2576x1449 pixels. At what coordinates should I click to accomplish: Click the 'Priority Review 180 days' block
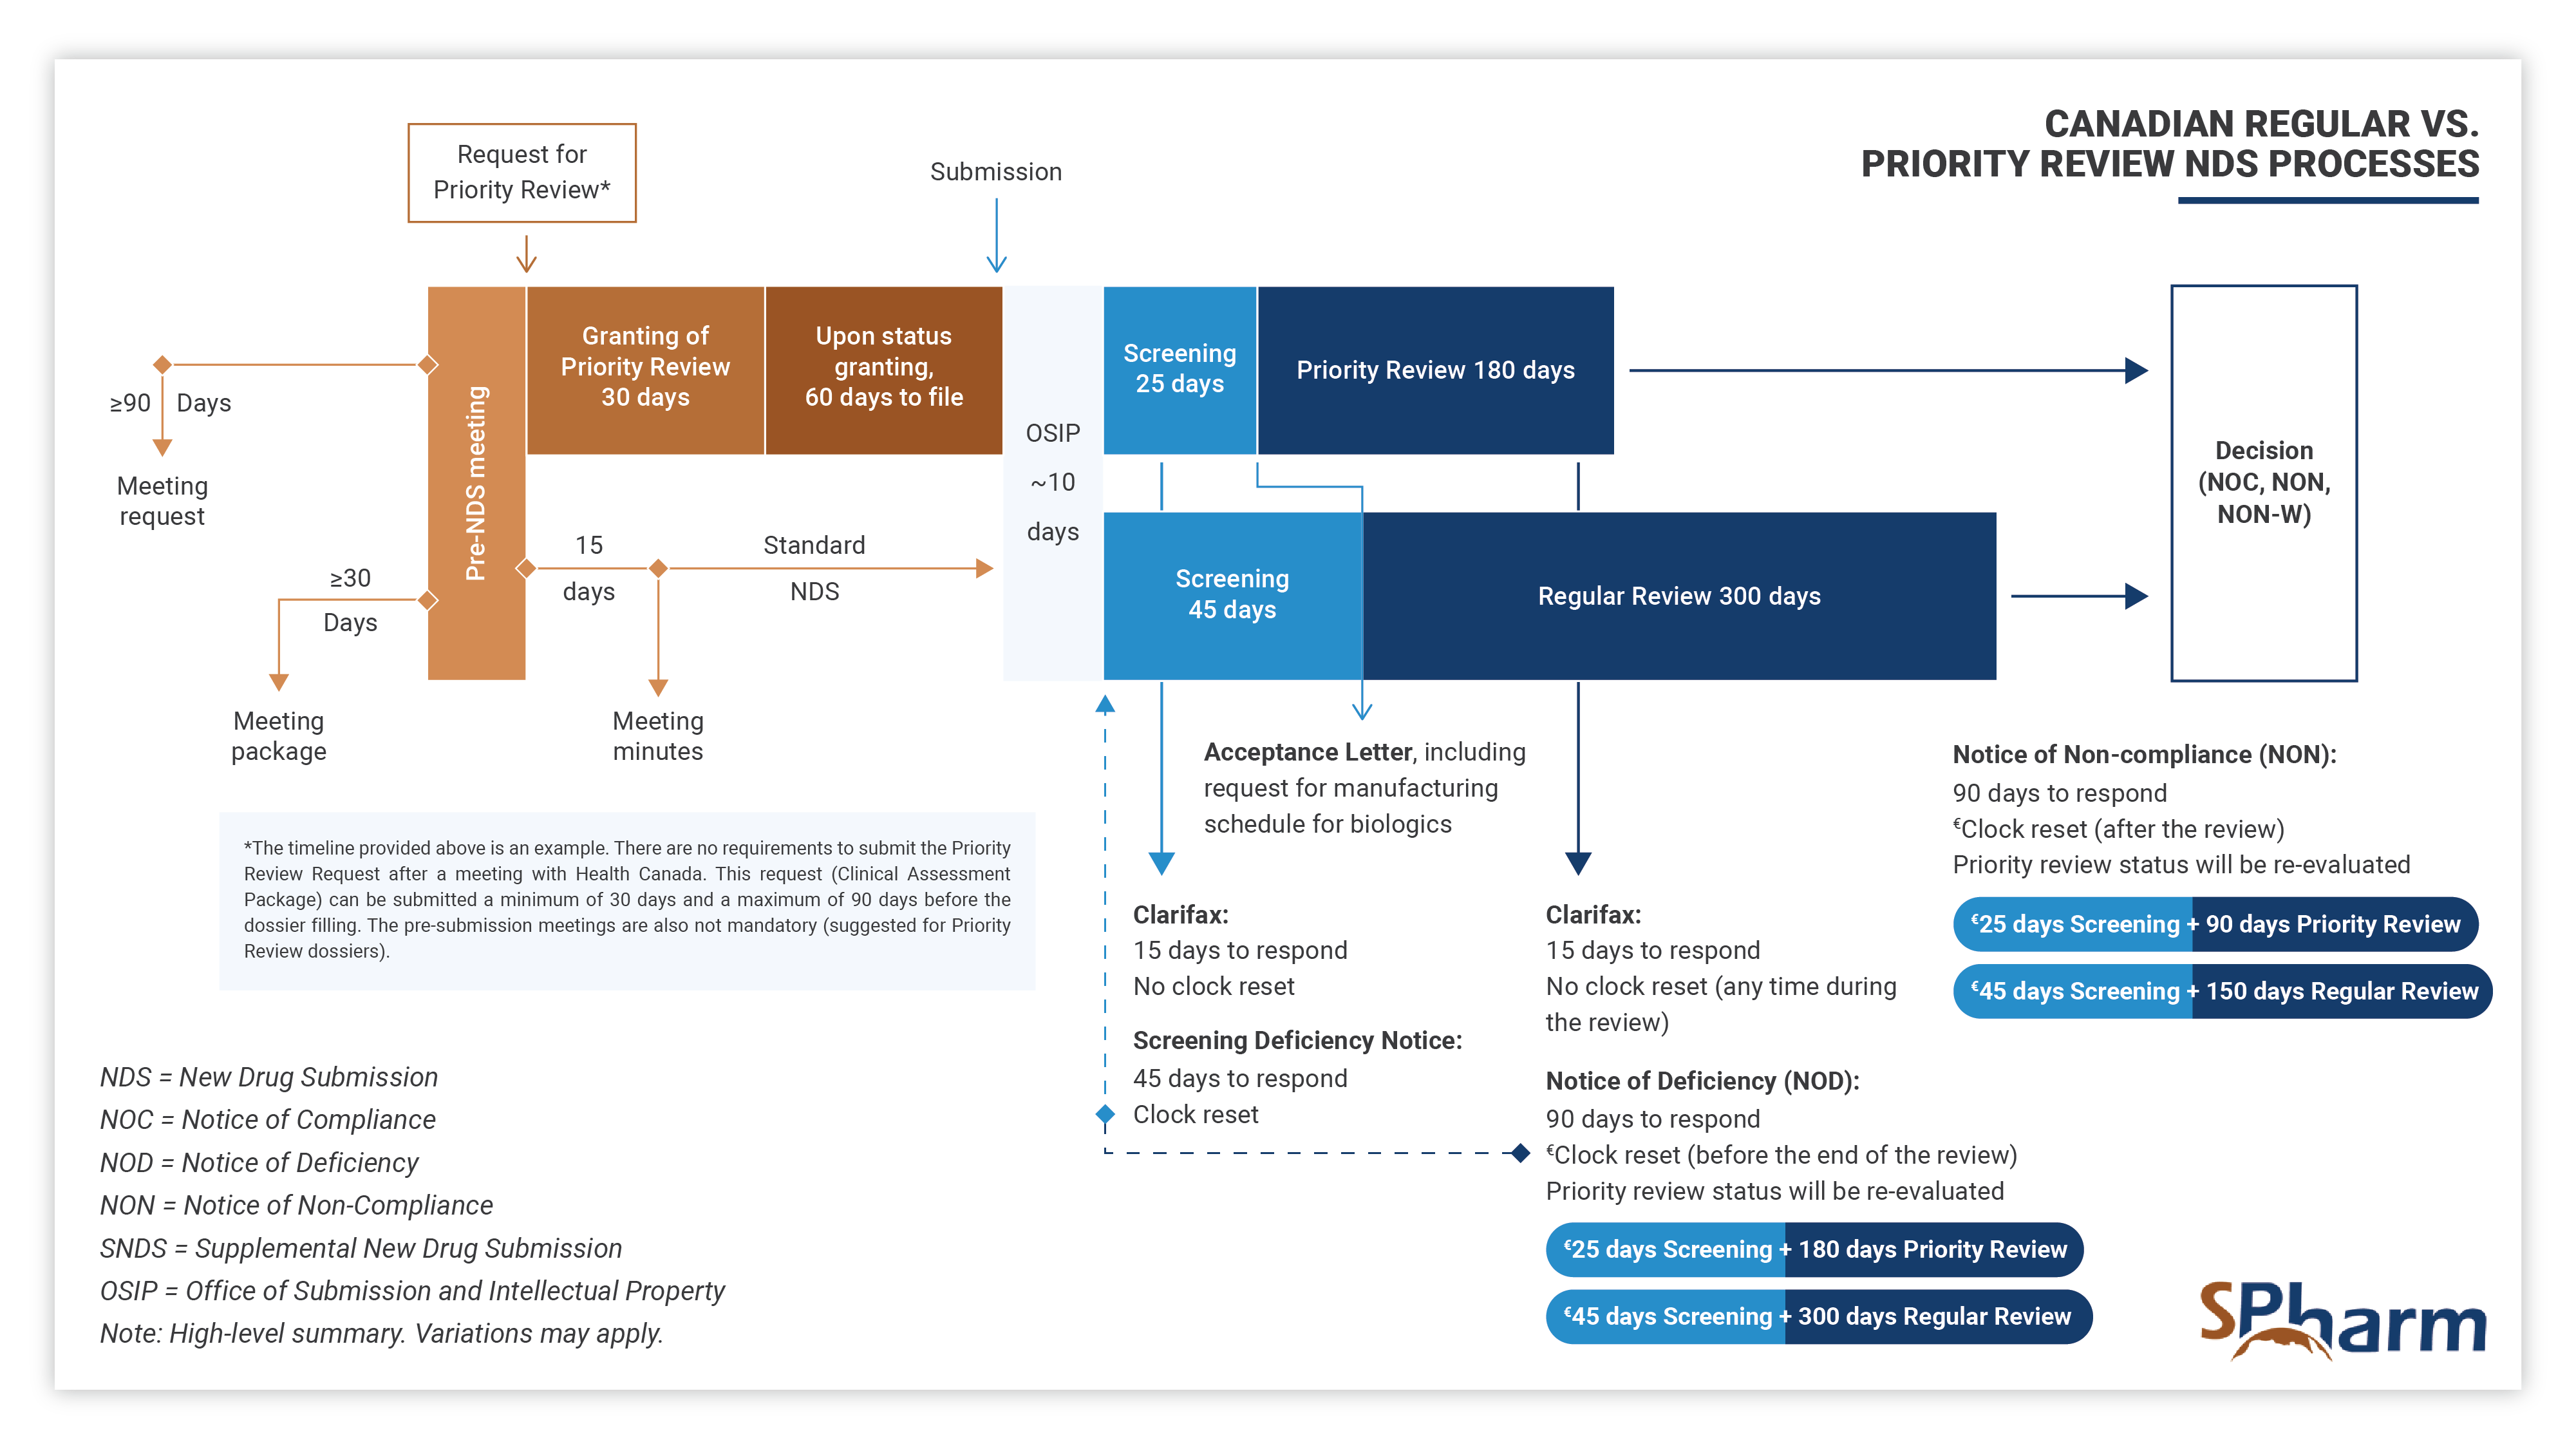coord(1436,370)
